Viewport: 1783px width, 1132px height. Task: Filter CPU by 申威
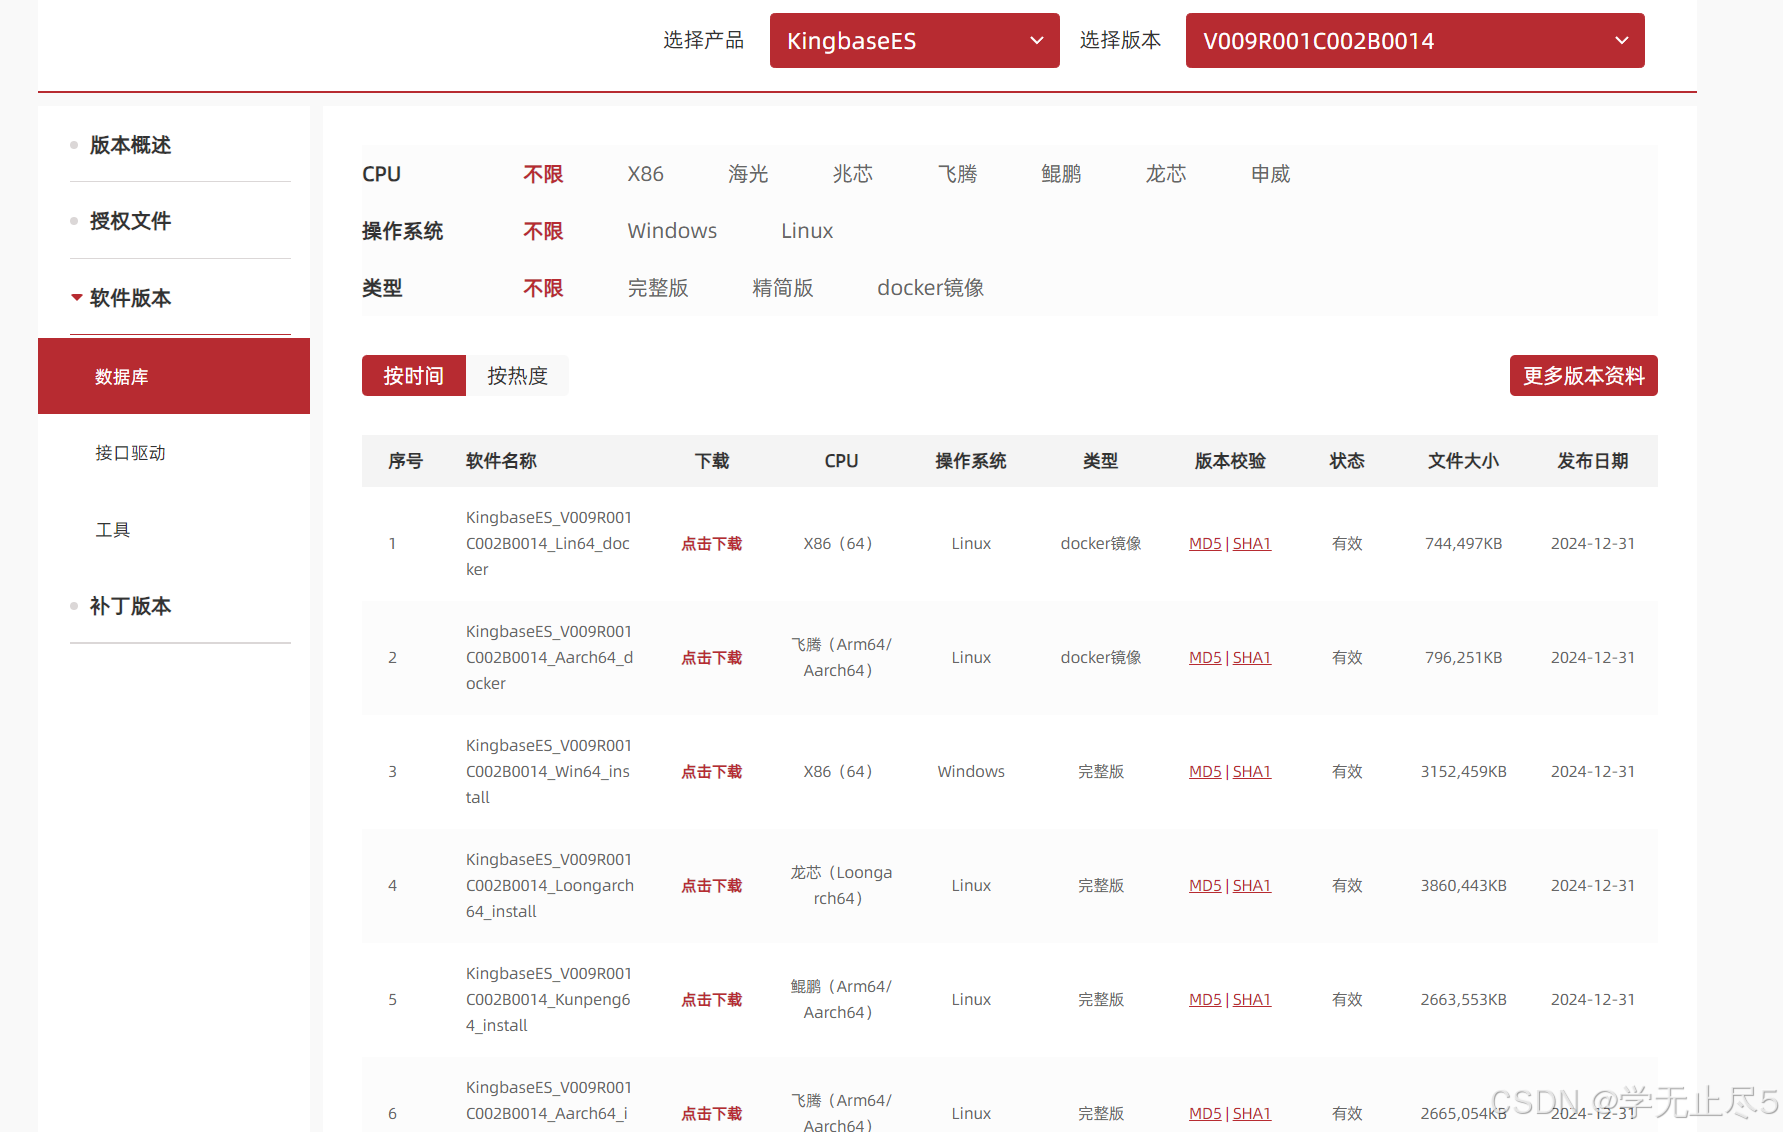pos(1270,174)
